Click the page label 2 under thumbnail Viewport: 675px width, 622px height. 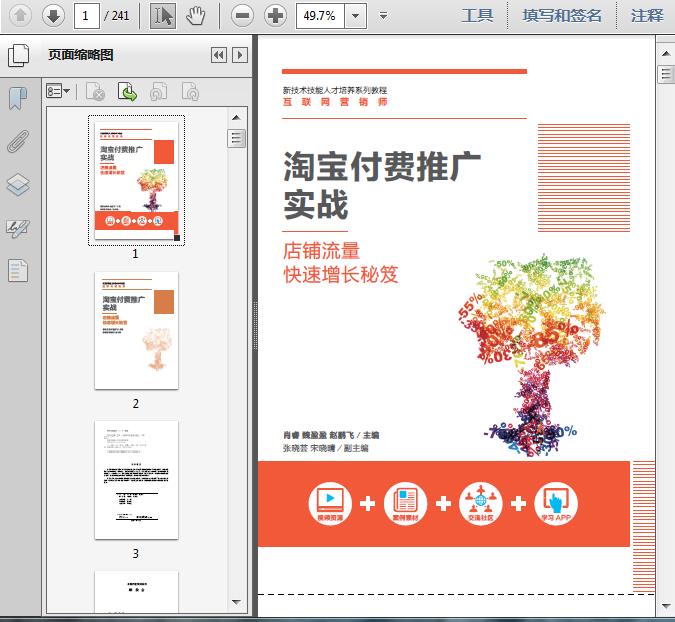[x=136, y=404]
